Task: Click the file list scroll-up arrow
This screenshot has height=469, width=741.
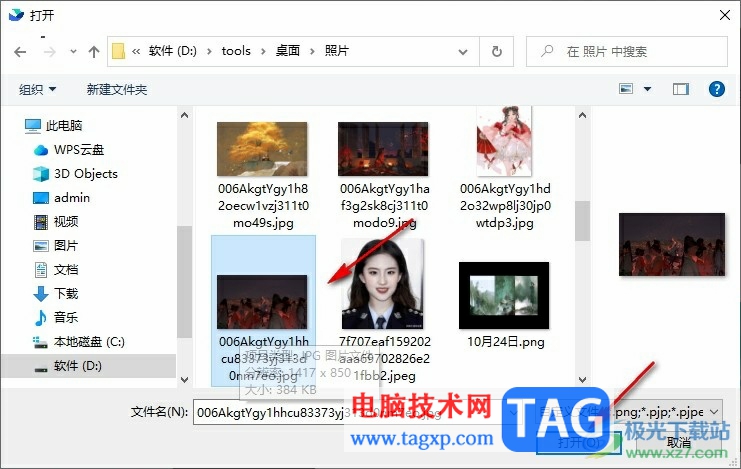Action: pos(582,115)
